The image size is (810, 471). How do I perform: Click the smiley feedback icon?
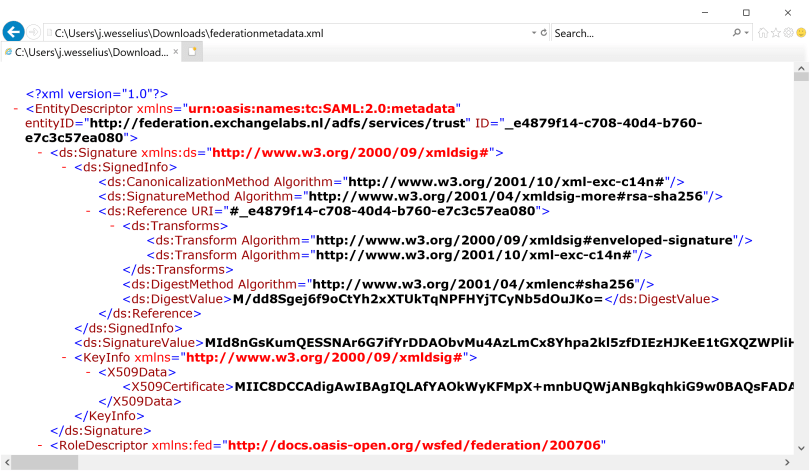point(801,33)
